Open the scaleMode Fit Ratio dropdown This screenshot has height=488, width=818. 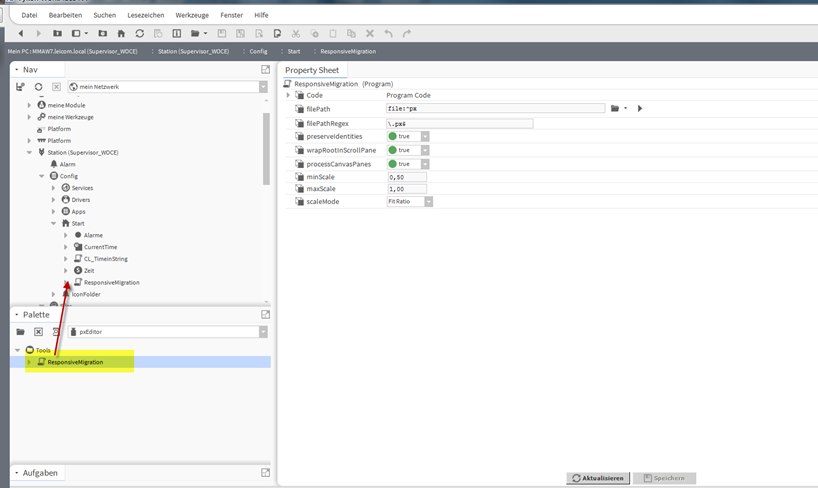[x=428, y=201]
